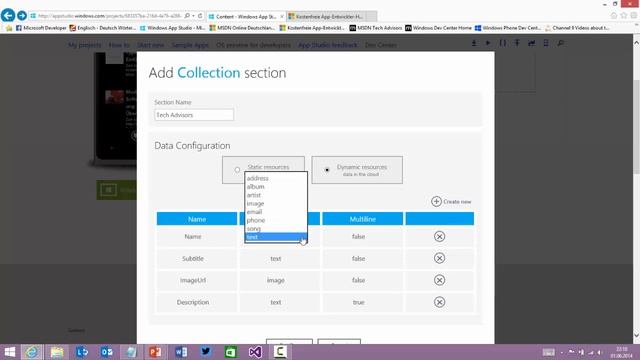This screenshot has width=640, height=360.
Task: Click the Section Name input field
Action: click(x=194, y=115)
